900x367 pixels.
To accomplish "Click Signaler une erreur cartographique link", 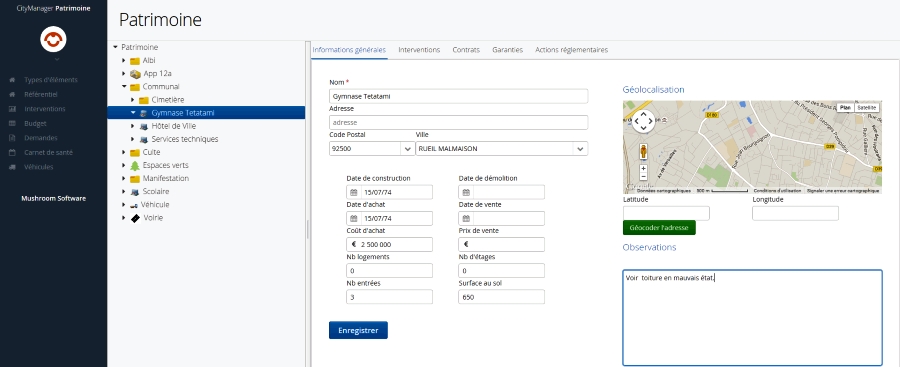I will (x=843, y=191).
